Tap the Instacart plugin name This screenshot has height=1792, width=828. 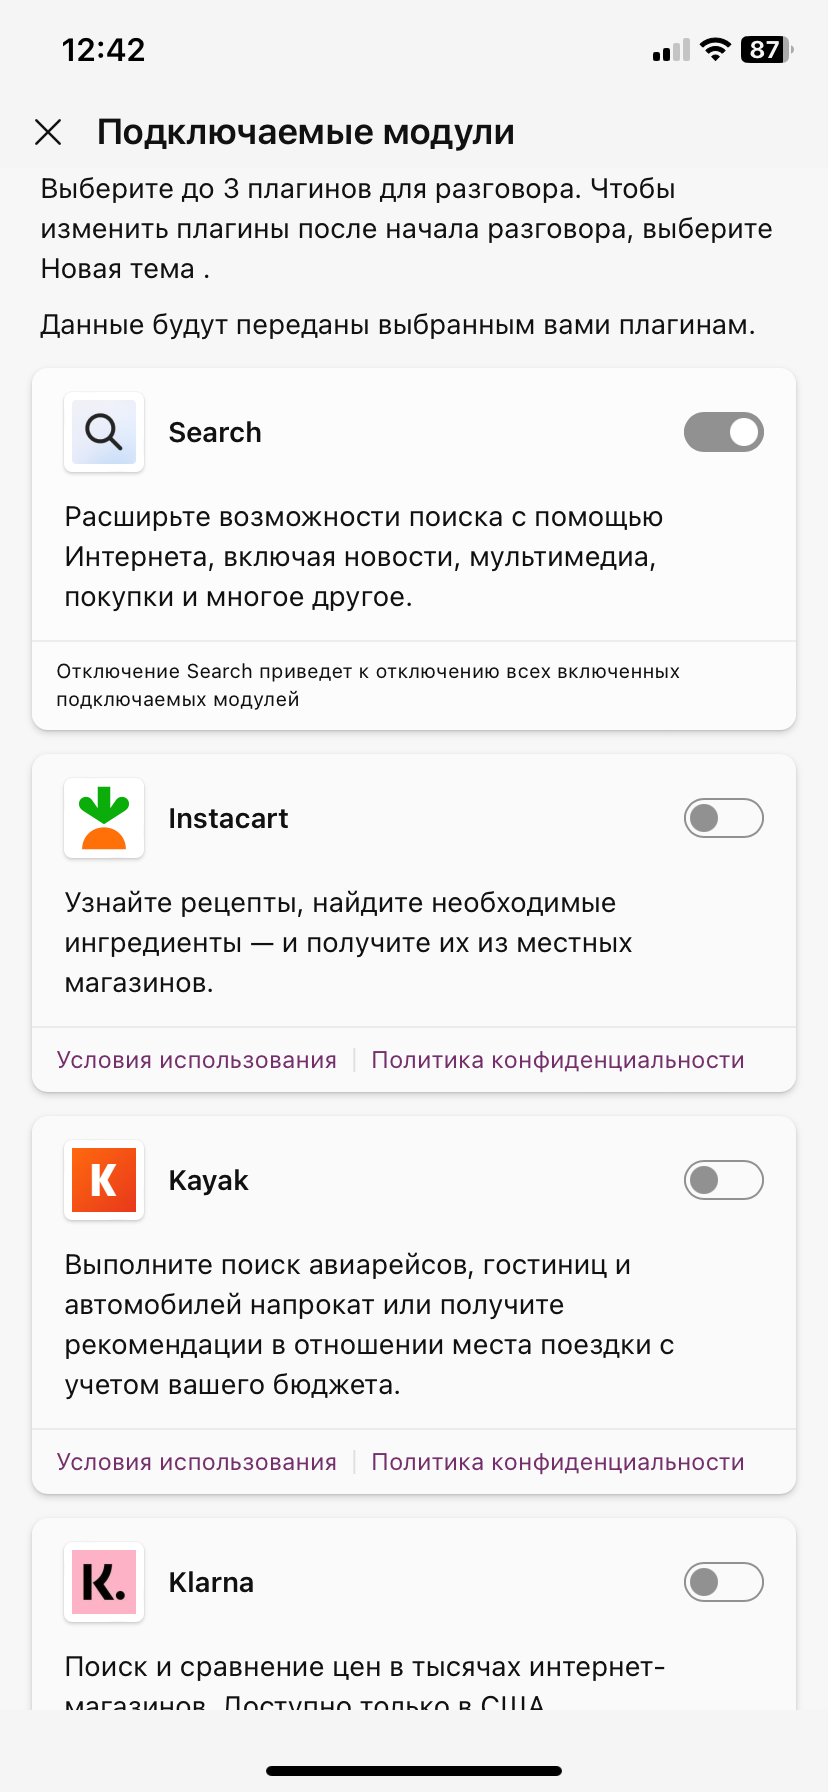(x=228, y=818)
